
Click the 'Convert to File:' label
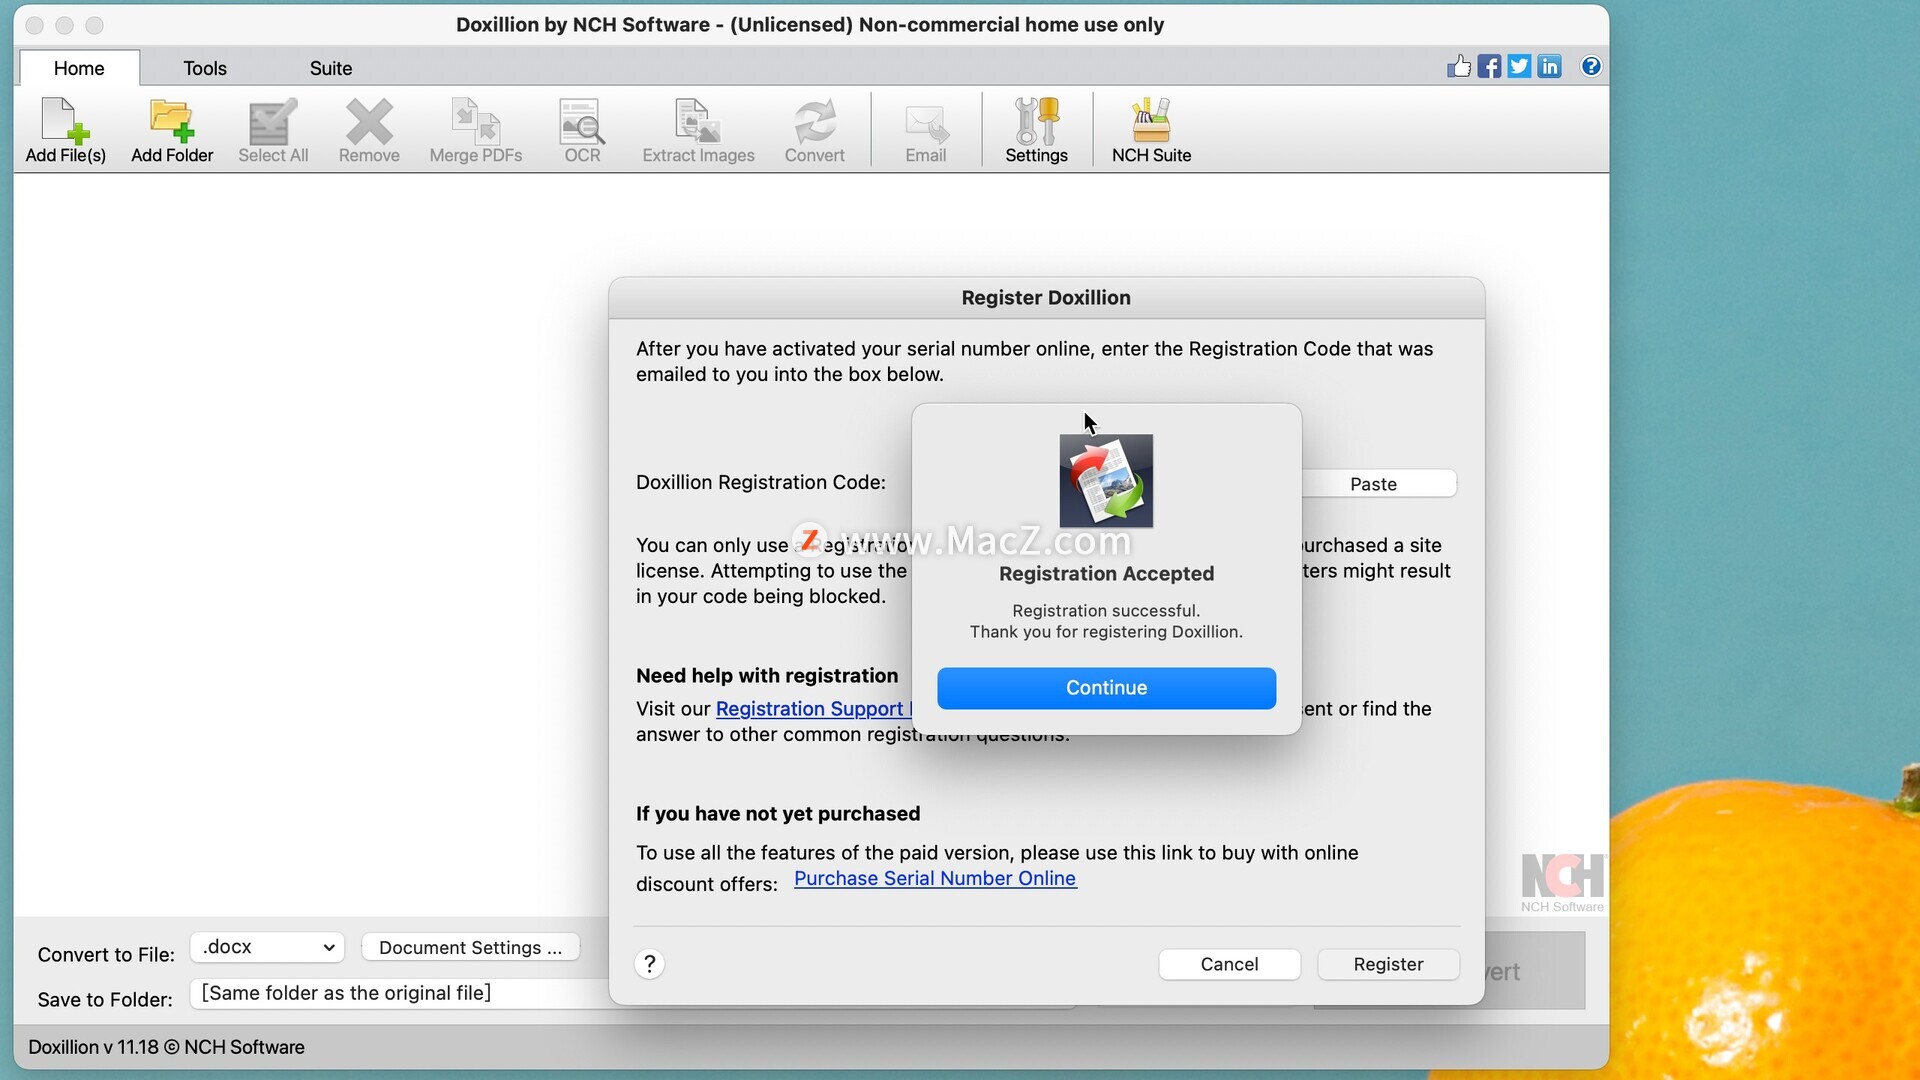(106, 954)
